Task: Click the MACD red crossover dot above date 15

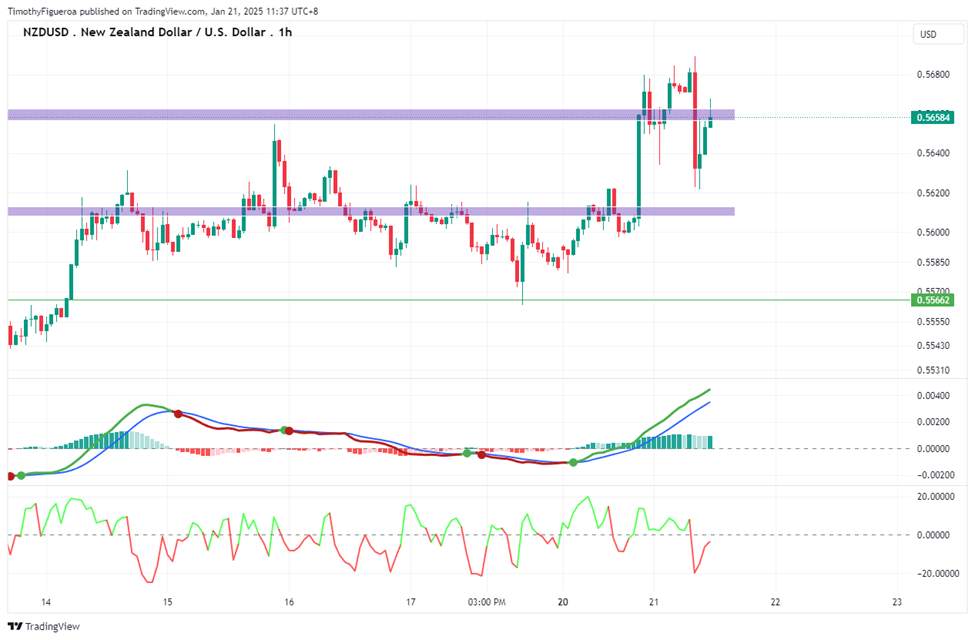Action: [178, 414]
